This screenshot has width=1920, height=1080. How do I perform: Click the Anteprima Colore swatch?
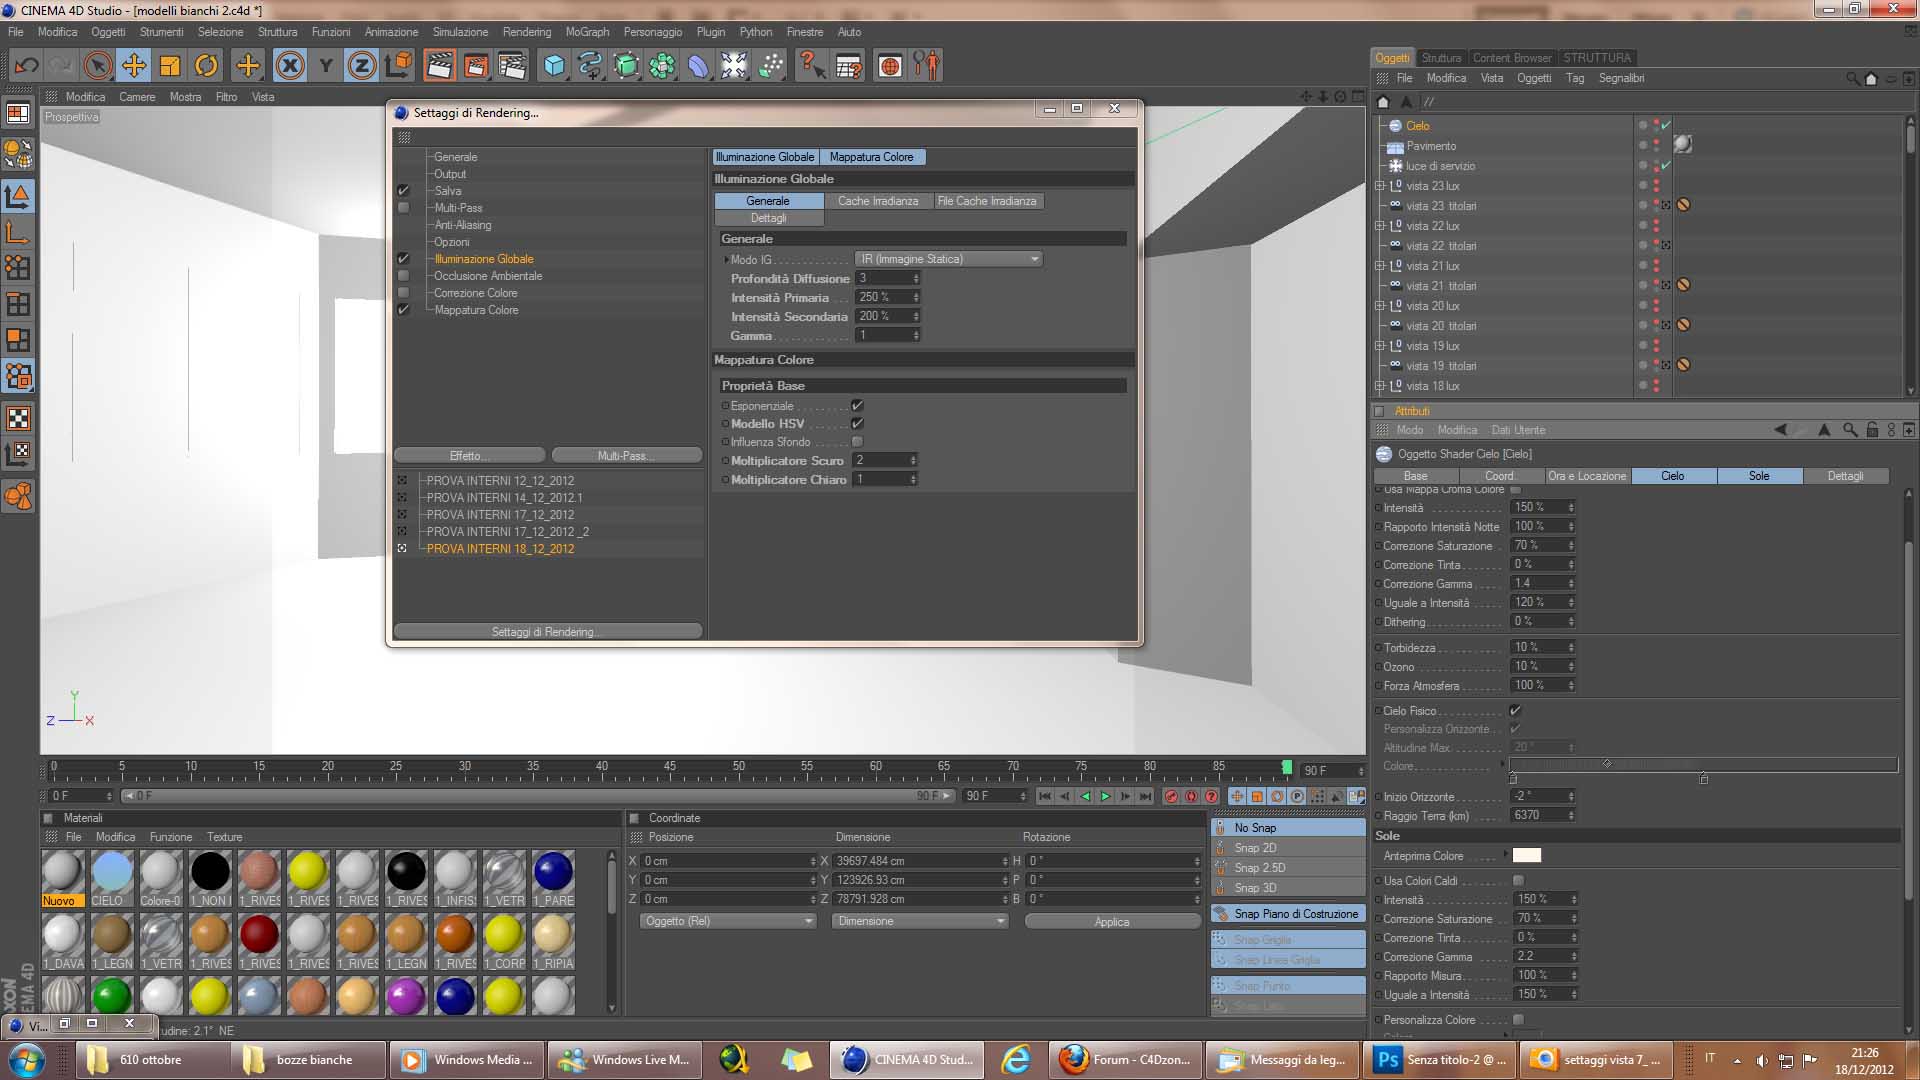tap(1526, 856)
